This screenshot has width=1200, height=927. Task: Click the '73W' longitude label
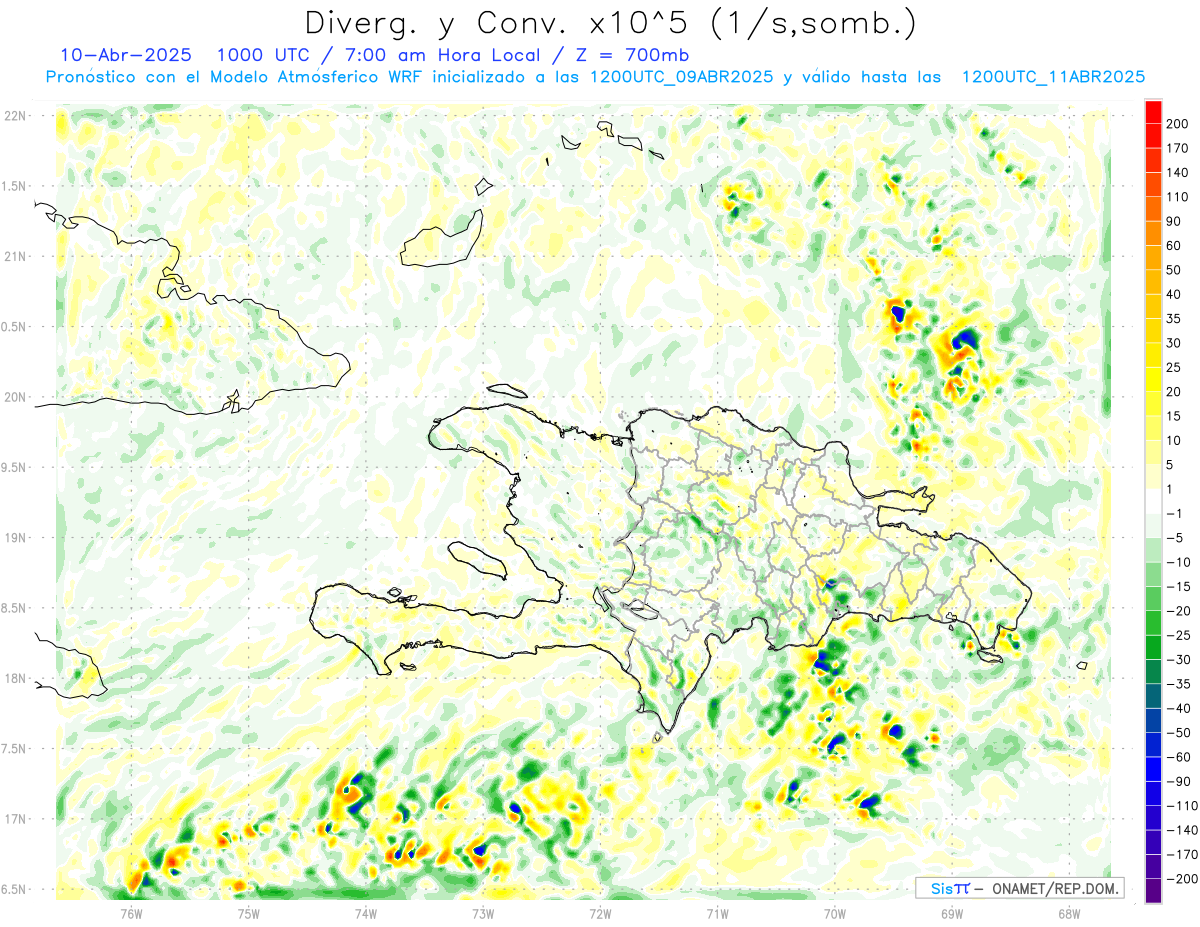point(483,914)
